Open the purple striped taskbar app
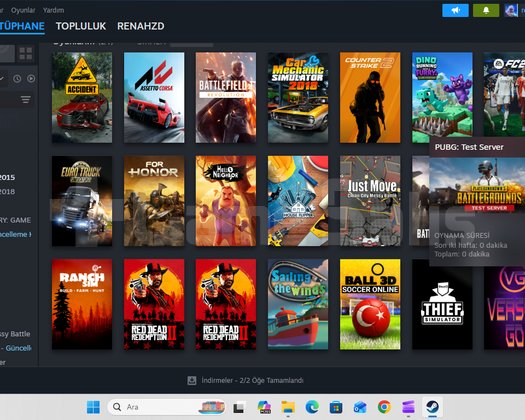Screen dimensions: 525x420 click(408, 407)
